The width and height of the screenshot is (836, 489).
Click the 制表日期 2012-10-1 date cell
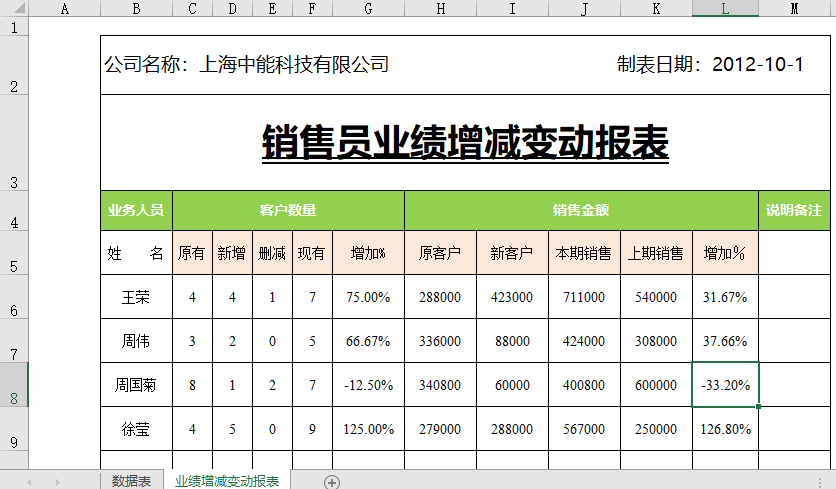tap(710, 65)
